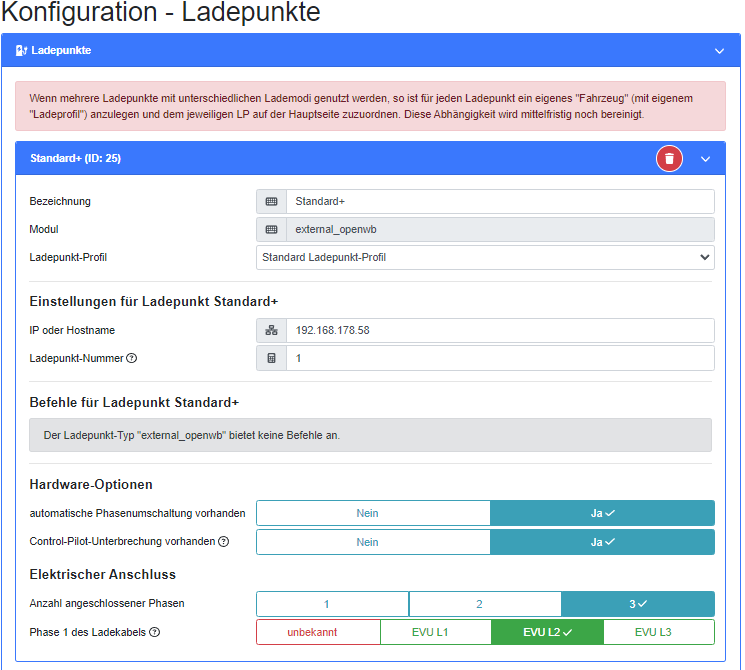Image resolution: width=745 pixels, height=670 pixels.
Task: Click the 'Elektrischer Anschluss' heading
Action: pos(103,574)
